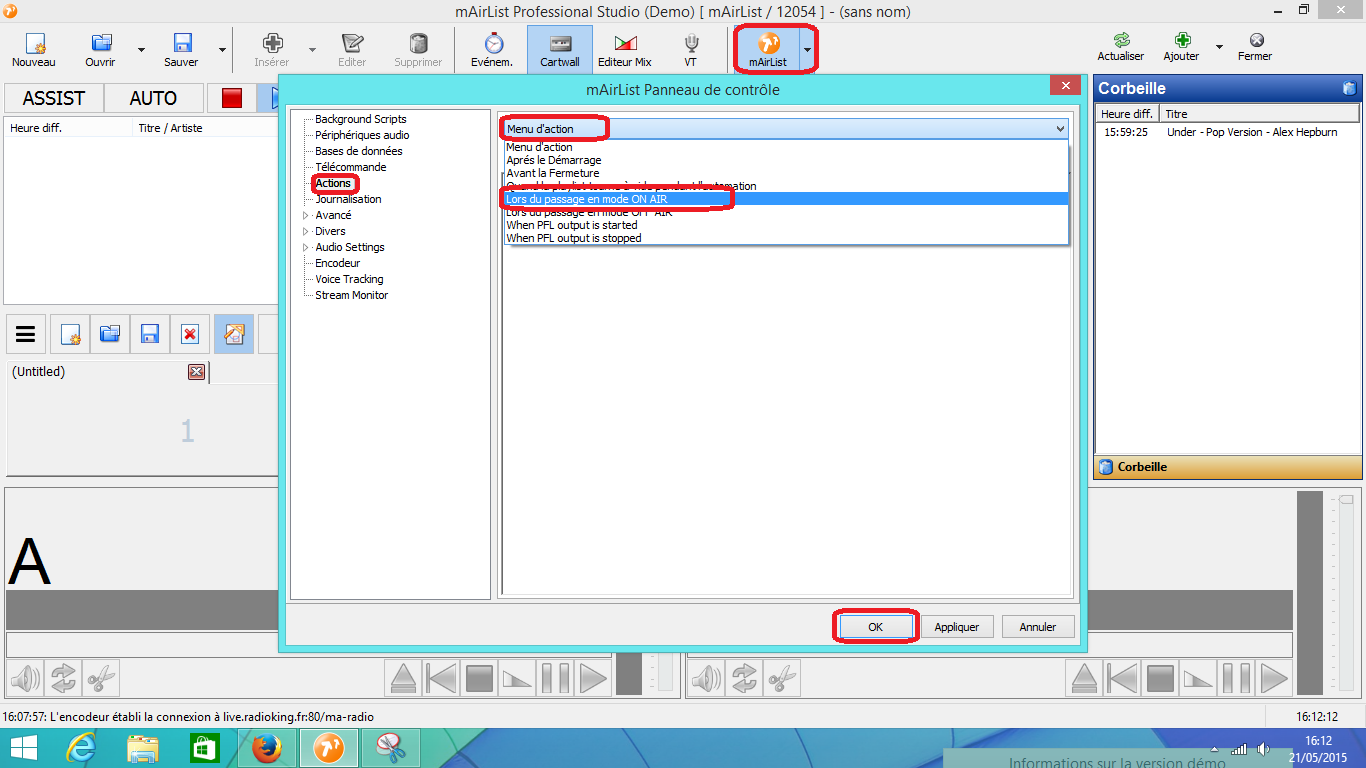This screenshot has width=1366, height=768.
Task: Expand the Audio Settings tree node
Action: (307, 247)
